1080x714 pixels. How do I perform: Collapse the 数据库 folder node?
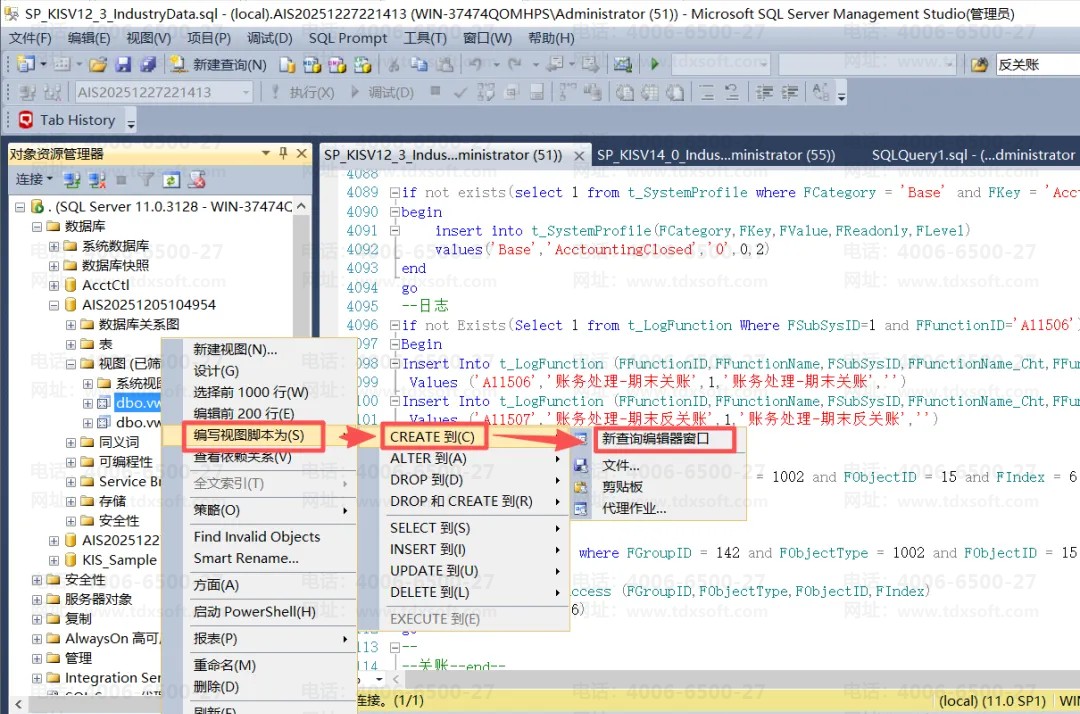point(38,227)
